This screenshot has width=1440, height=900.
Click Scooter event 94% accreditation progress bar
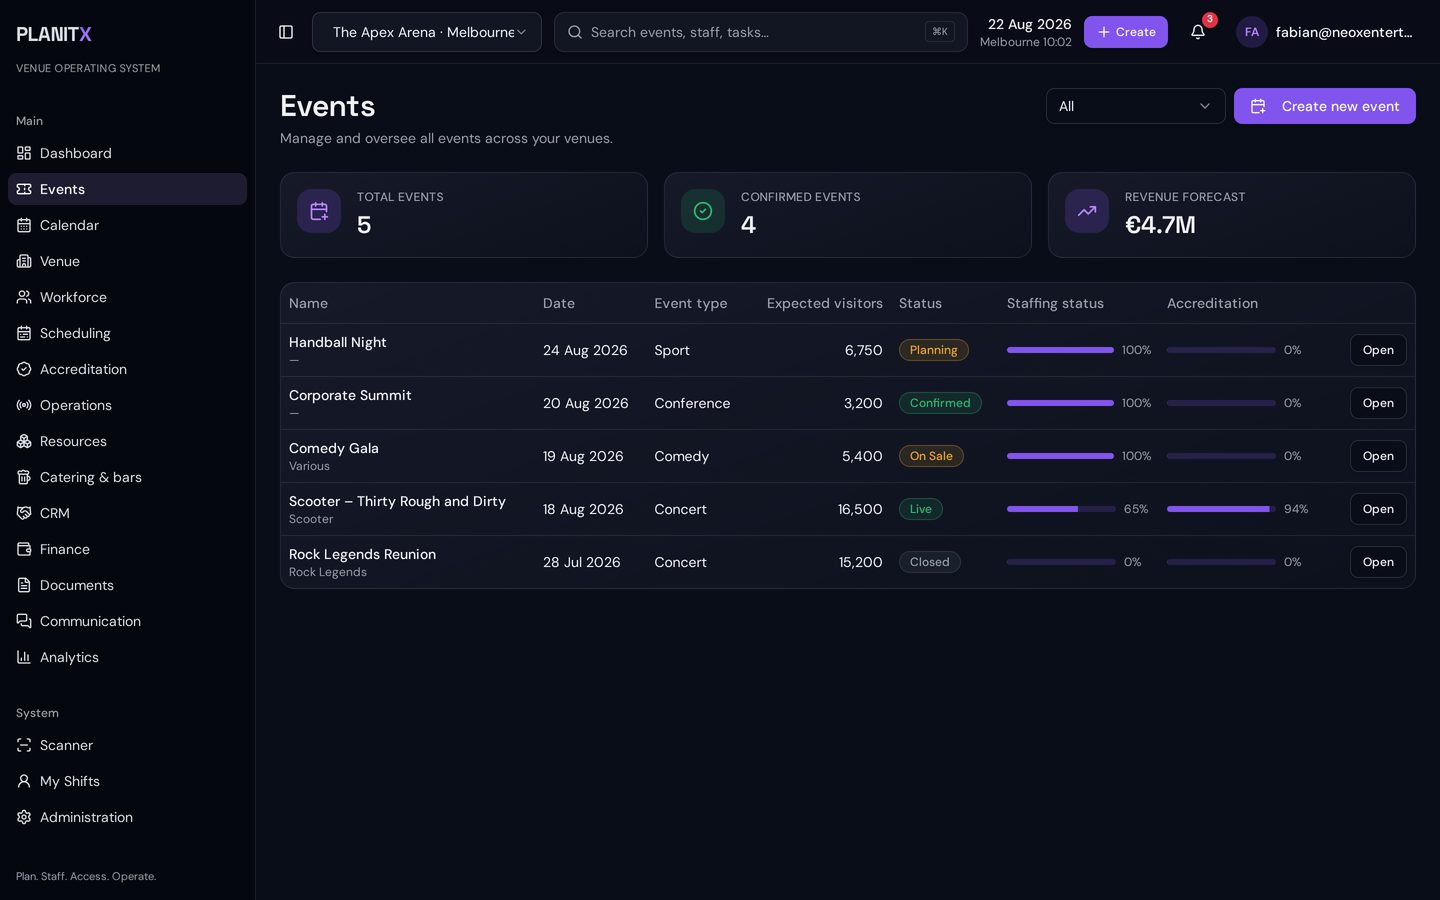click(x=1221, y=509)
